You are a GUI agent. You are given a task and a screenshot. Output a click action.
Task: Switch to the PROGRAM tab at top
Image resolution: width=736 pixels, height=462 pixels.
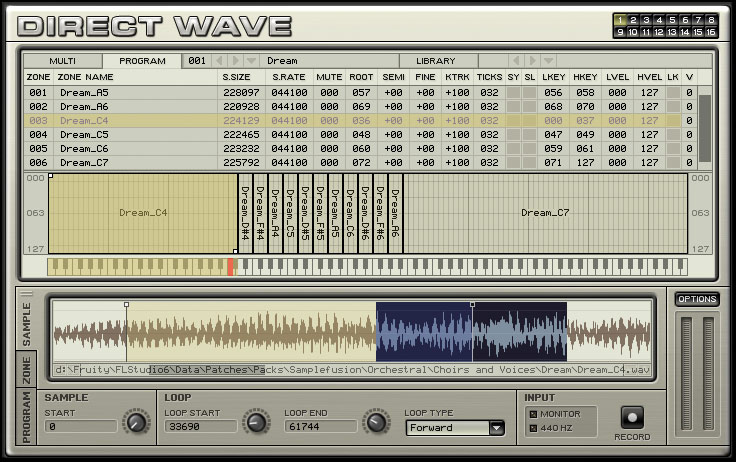142,61
